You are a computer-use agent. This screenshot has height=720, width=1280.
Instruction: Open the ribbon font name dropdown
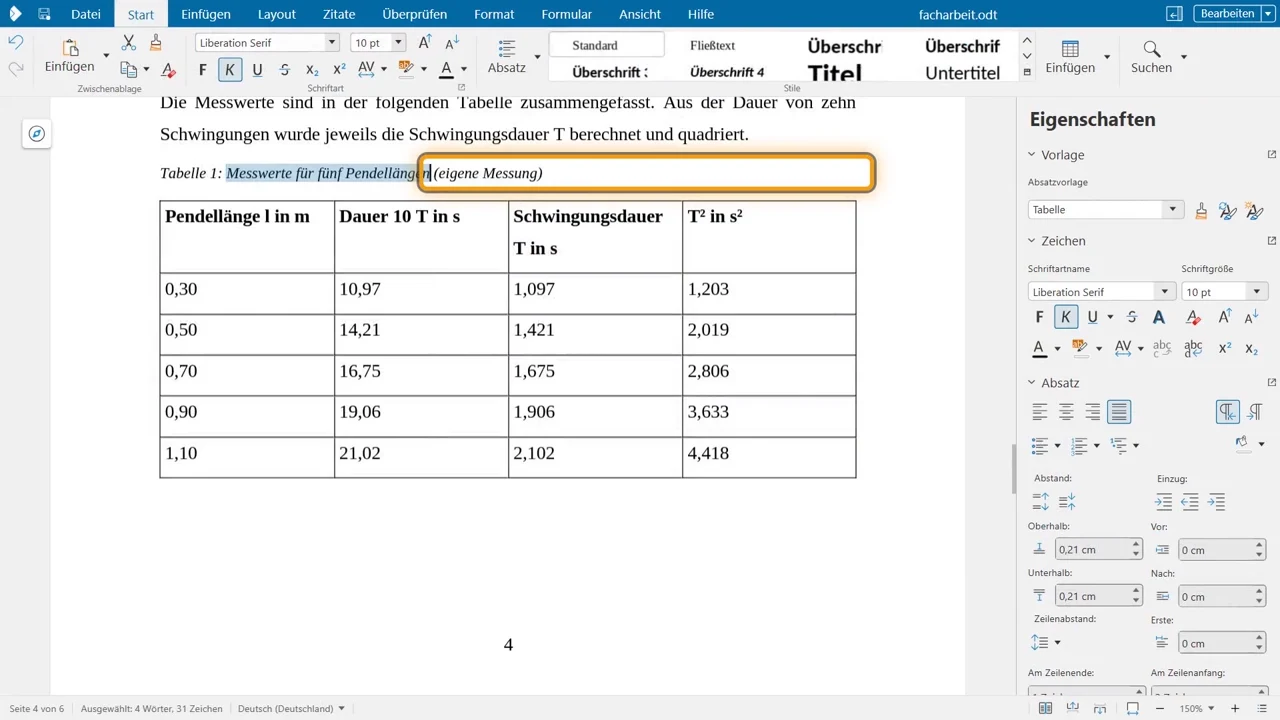(332, 43)
